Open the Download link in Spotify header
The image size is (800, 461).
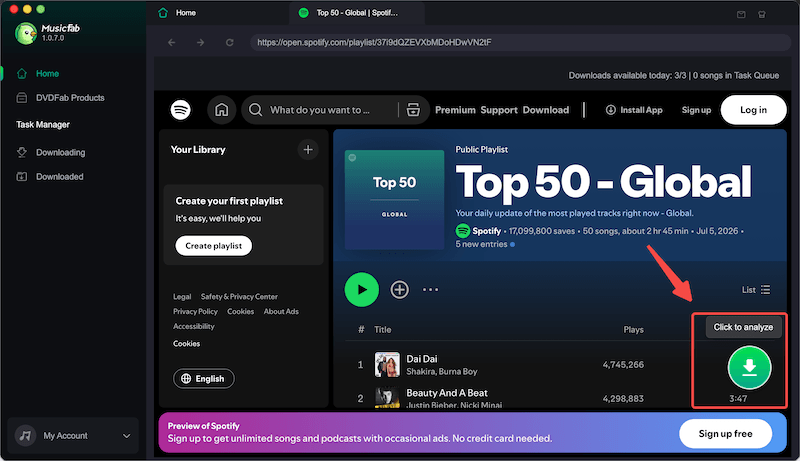(x=545, y=110)
